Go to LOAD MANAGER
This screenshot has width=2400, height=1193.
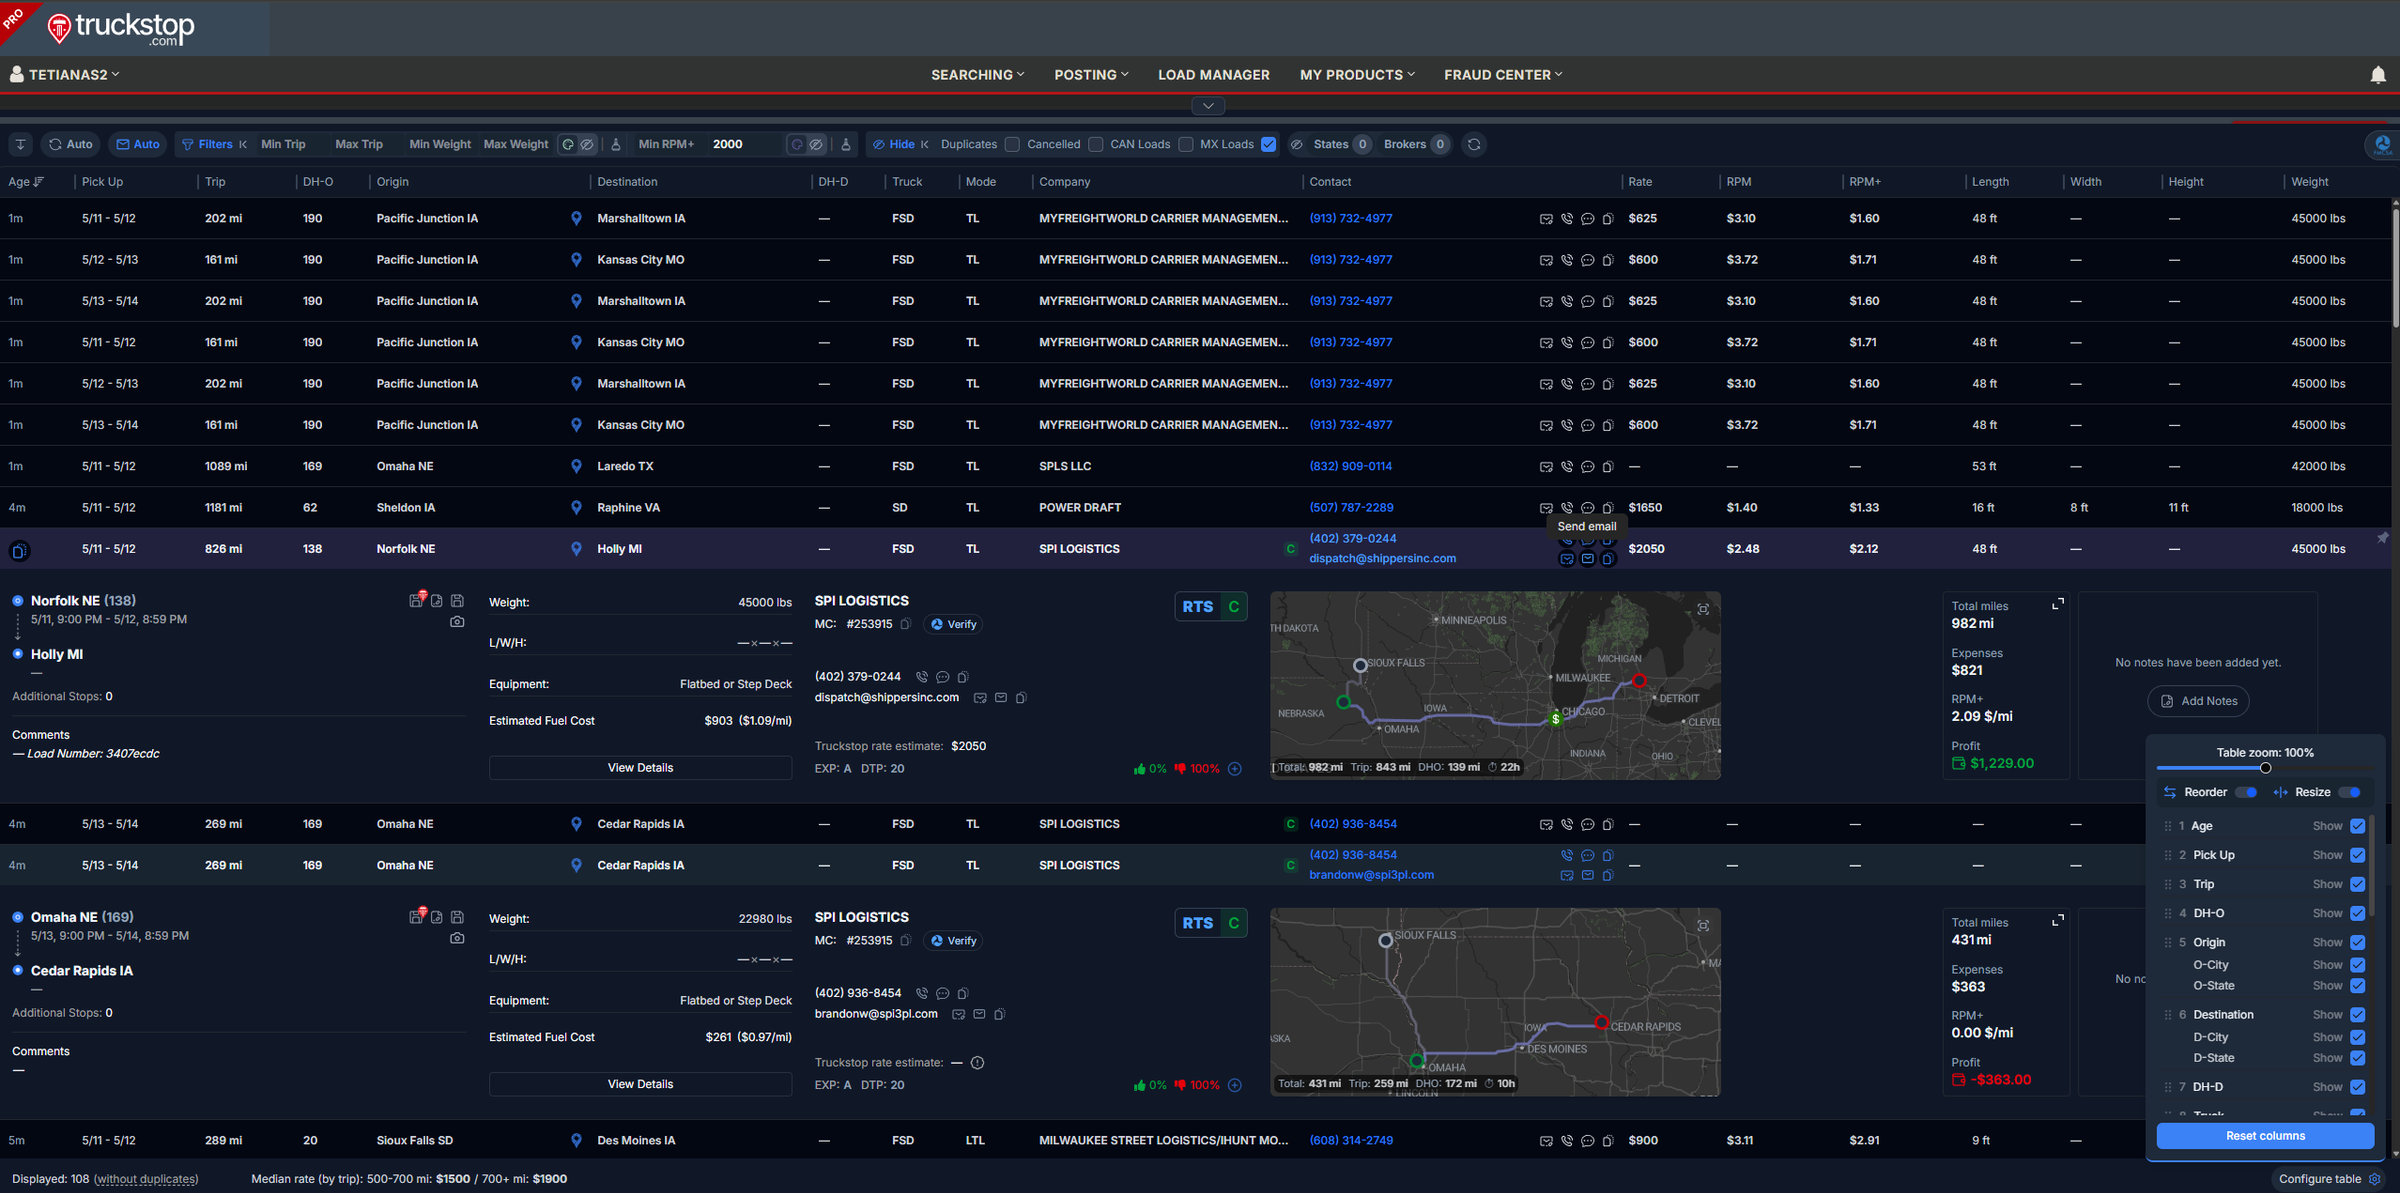point(1214,75)
